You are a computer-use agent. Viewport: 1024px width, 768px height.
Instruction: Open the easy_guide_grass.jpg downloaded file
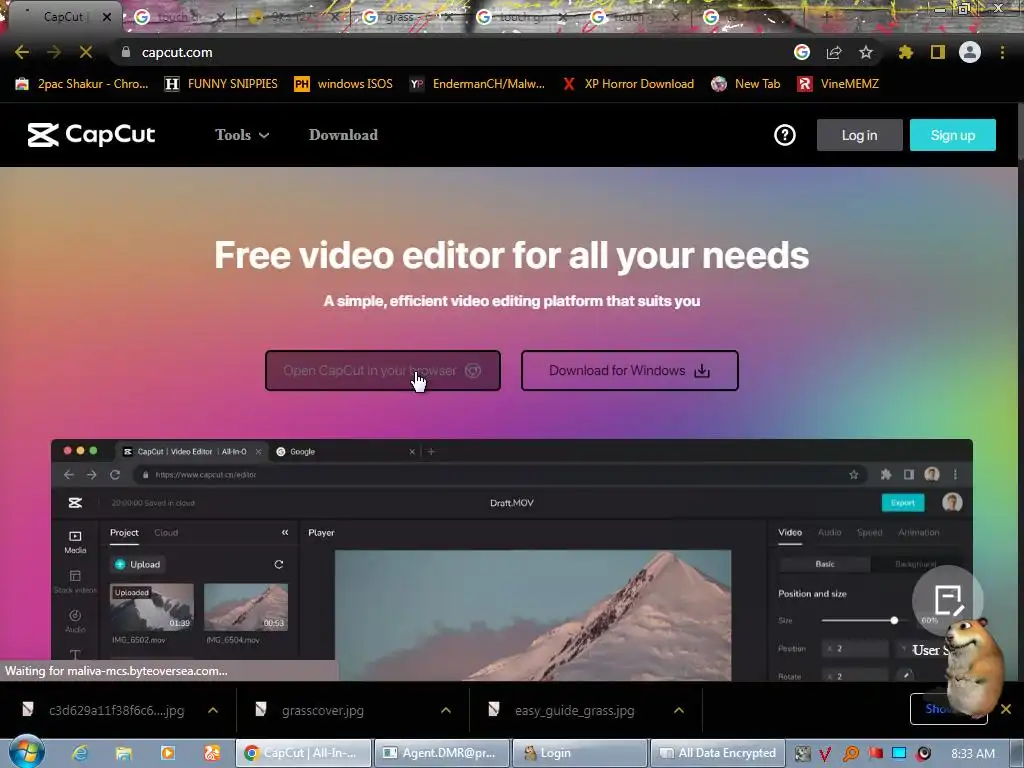tap(574, 711)
